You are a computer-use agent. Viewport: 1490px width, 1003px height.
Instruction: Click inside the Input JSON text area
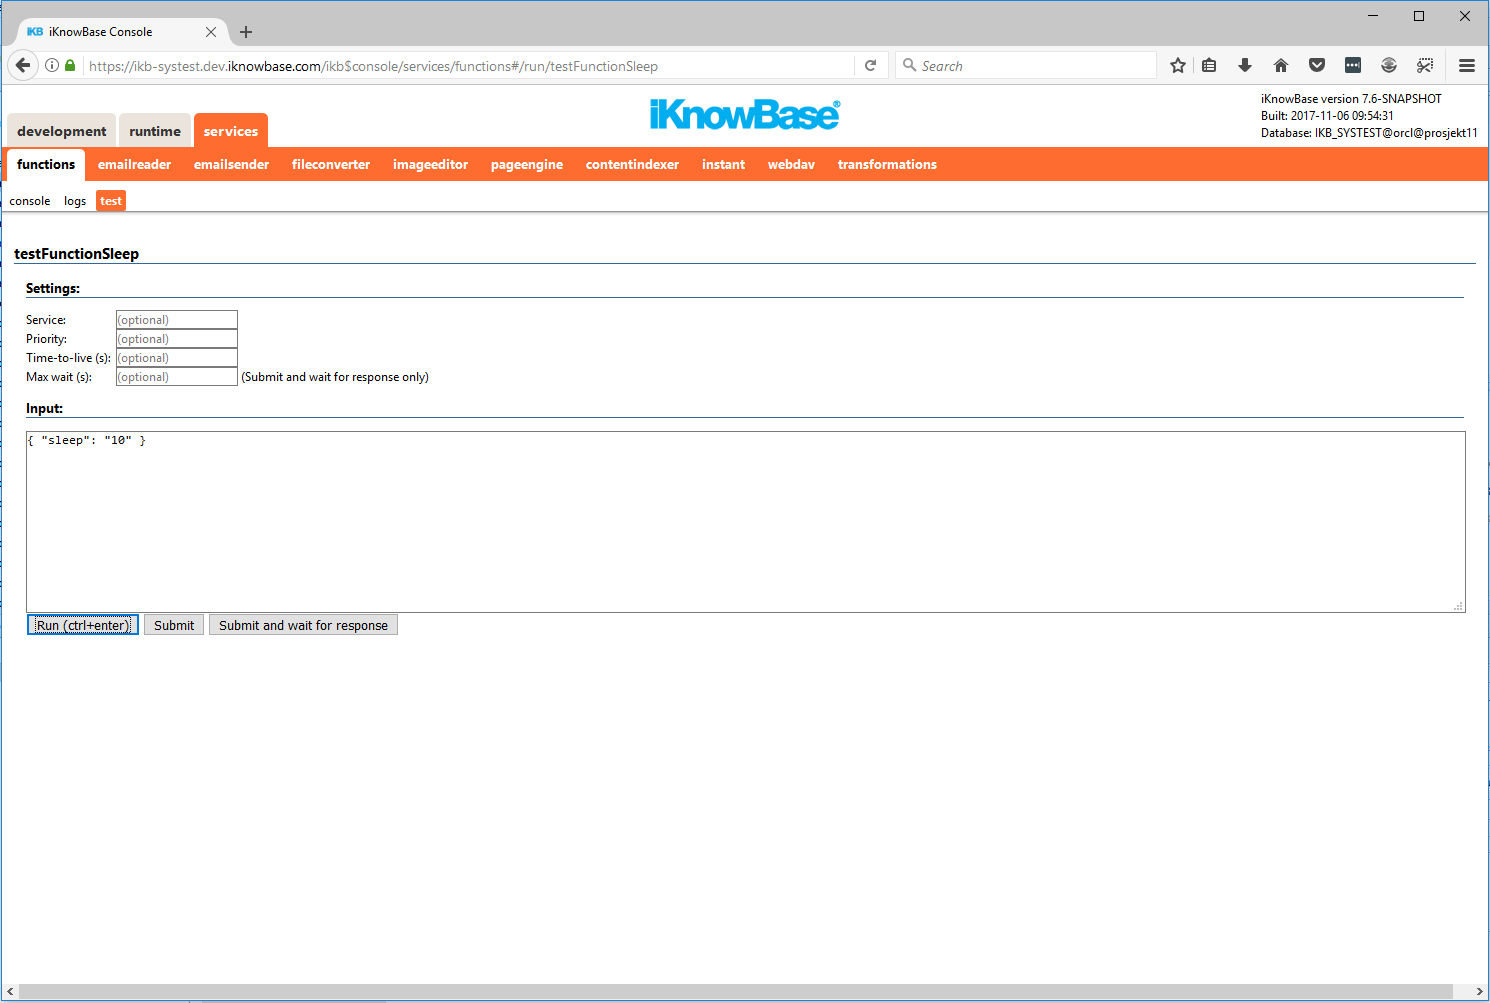746,522
